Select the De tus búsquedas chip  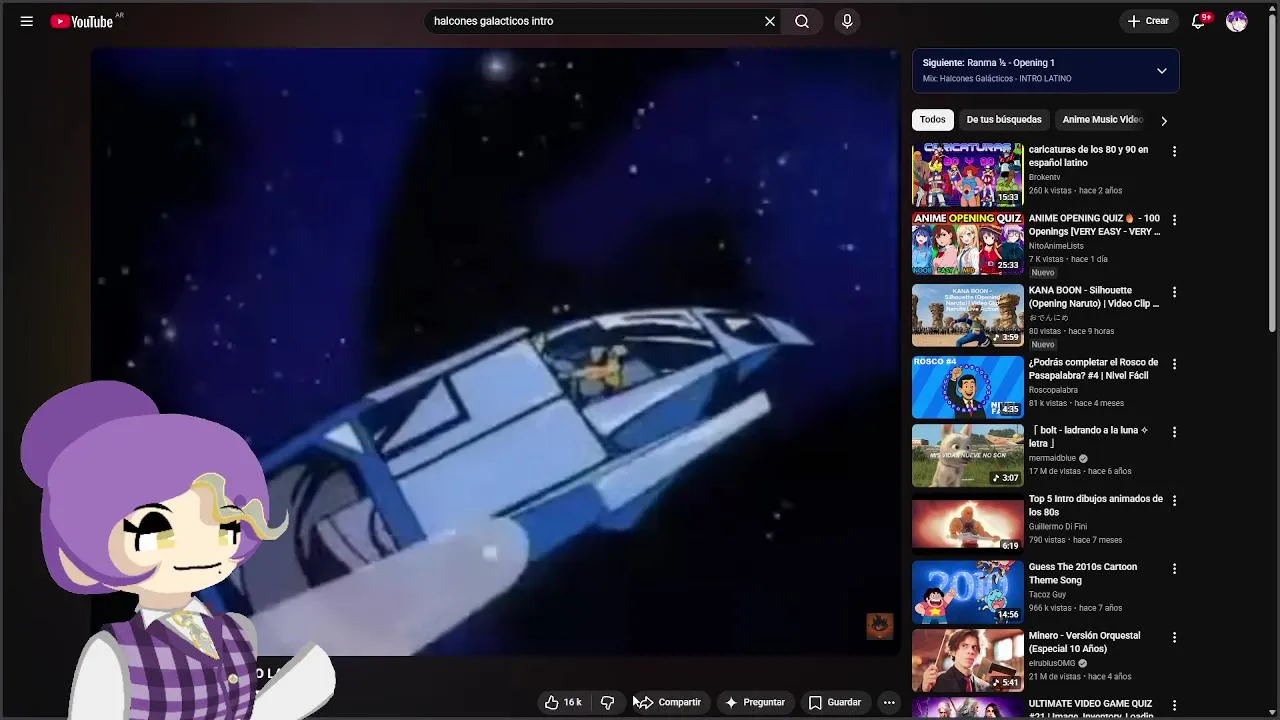(x=1004, y=120)
